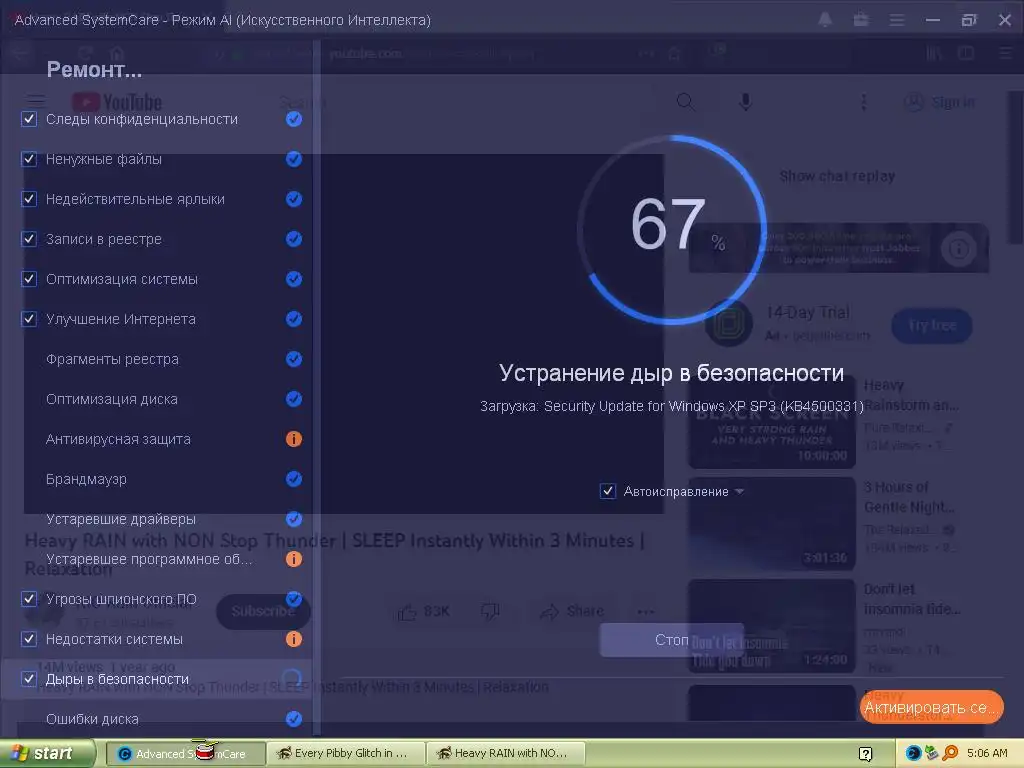Expand the Автоисправление dropdown arrow

[x=739, y=492]
